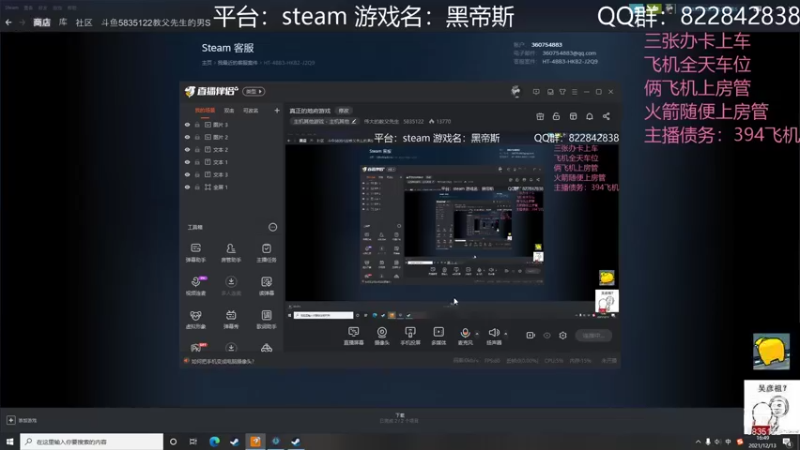Image resolution: width=800 pixels, height=450 pixels.
Task: Open Steam downloads status at bottom
Action: pos(399,418)
